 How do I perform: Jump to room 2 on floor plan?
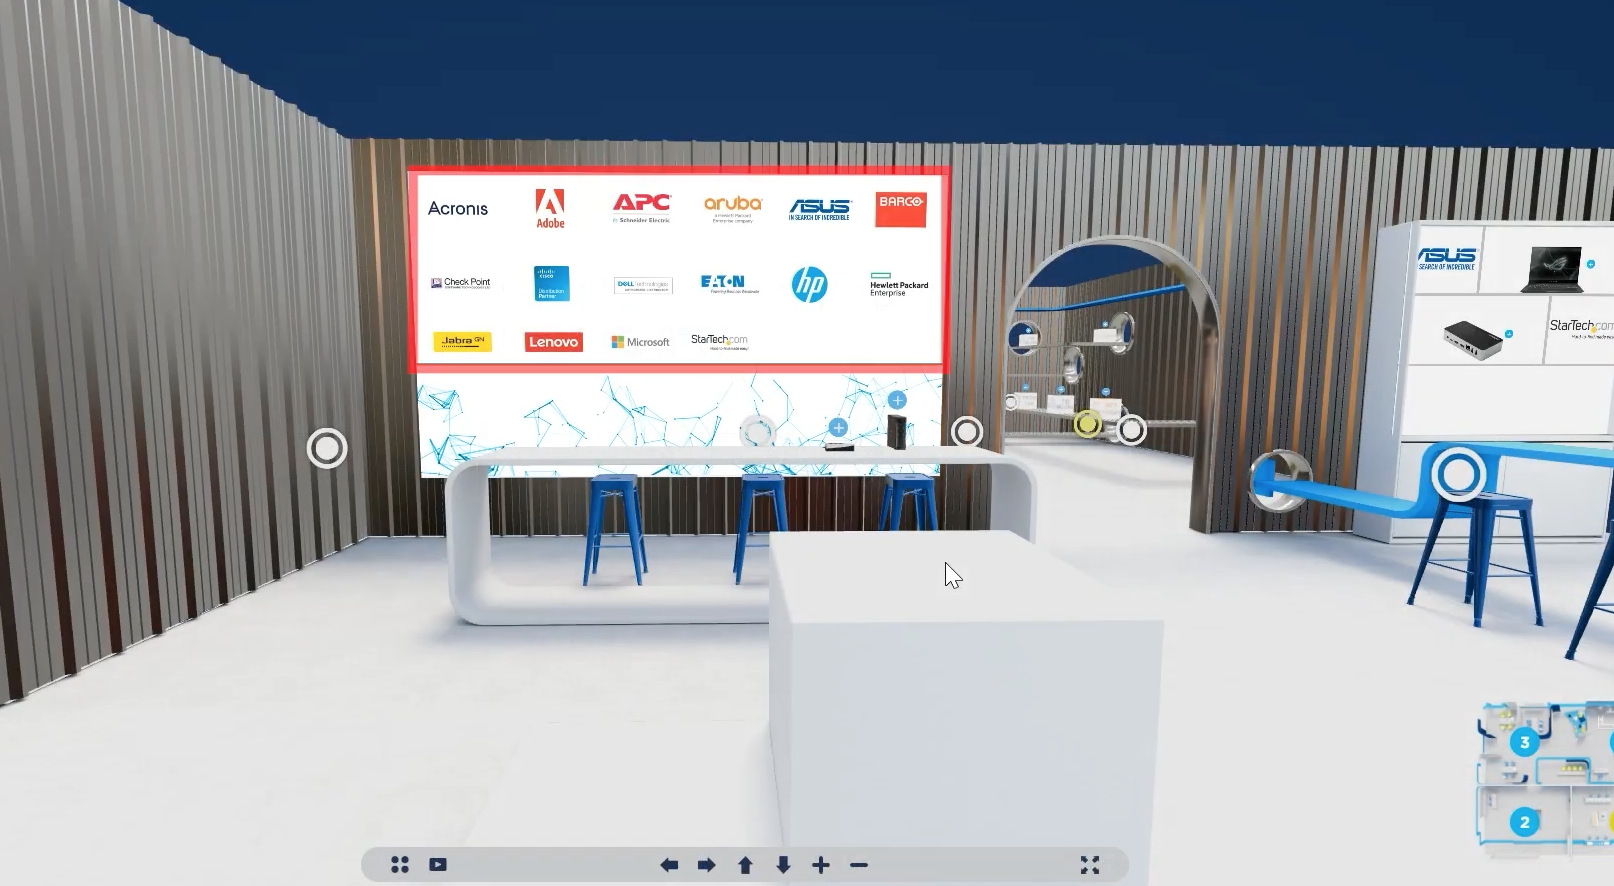1524,822
